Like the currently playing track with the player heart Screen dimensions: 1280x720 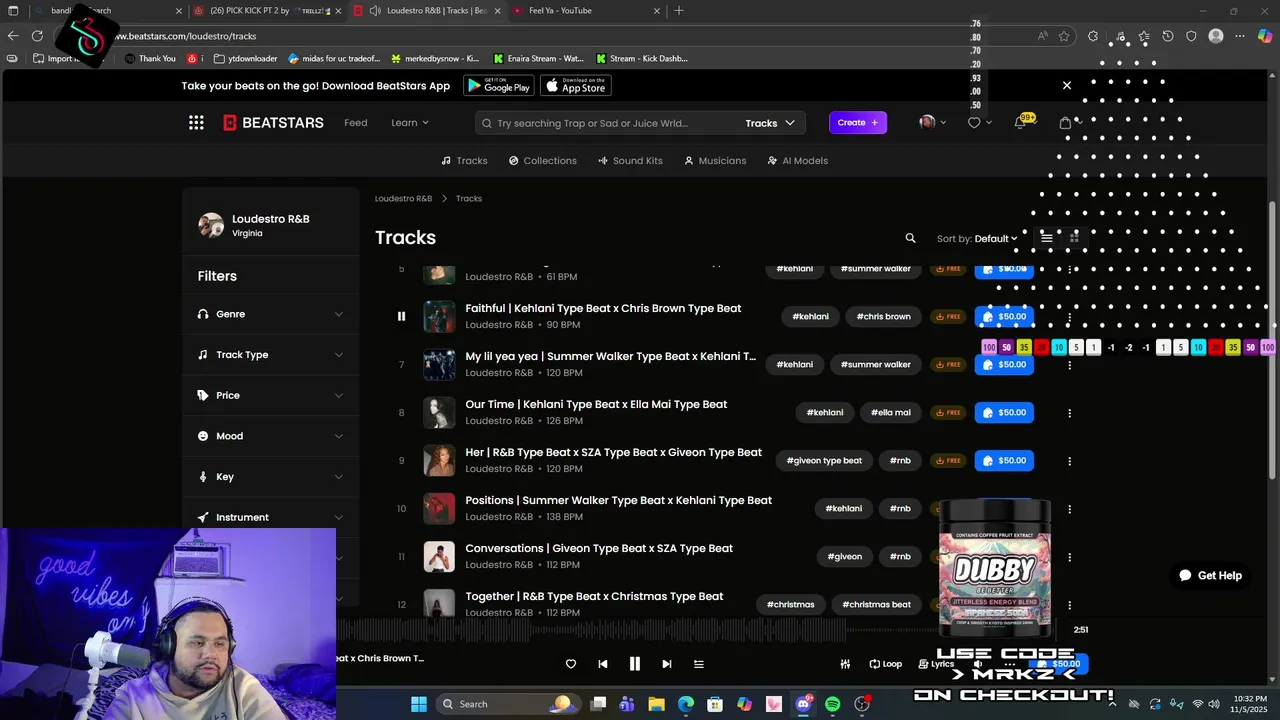click(571, 664)
